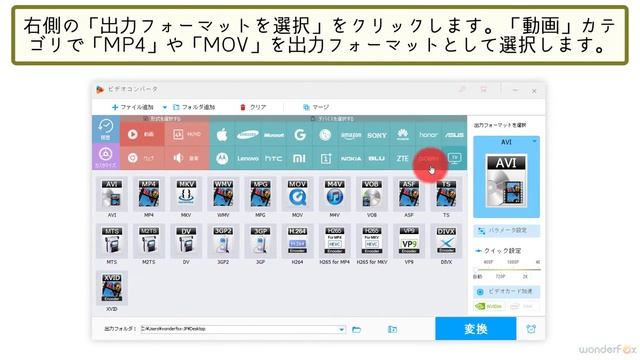The width and height of the screenshot is (640, 360).
Task: Select the MTS format icon
Action: tap(112, 241)
